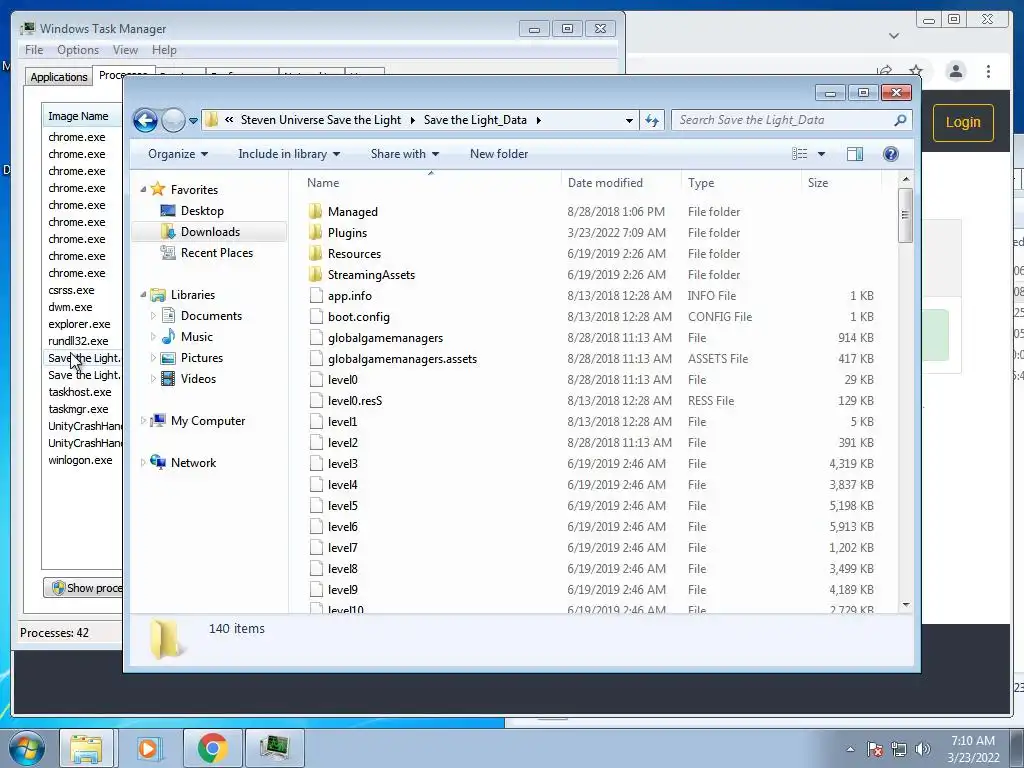Select Desktop in Favorites
1024x768 pixels.
pos(202,211)
